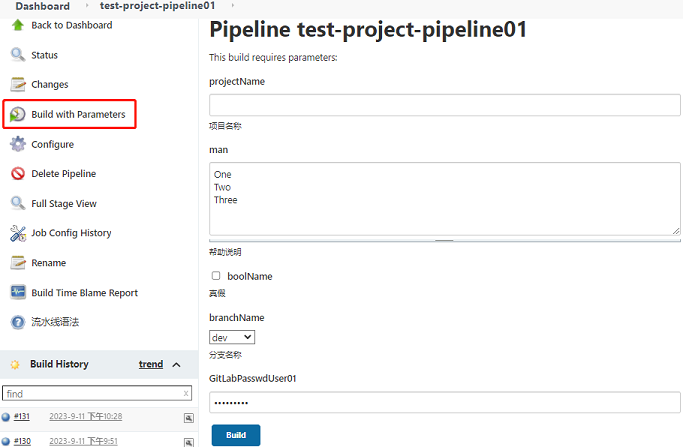Screen dimensions: 683x447
Task: Enable the boolName checkbox
Action: point(216,276)
